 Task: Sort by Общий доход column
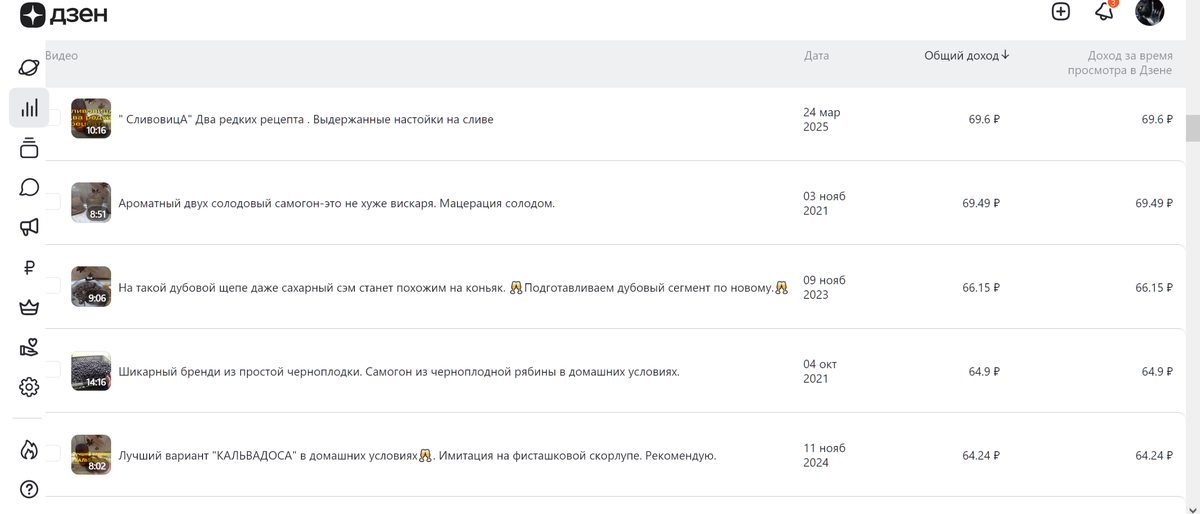(x=966, y=56)
